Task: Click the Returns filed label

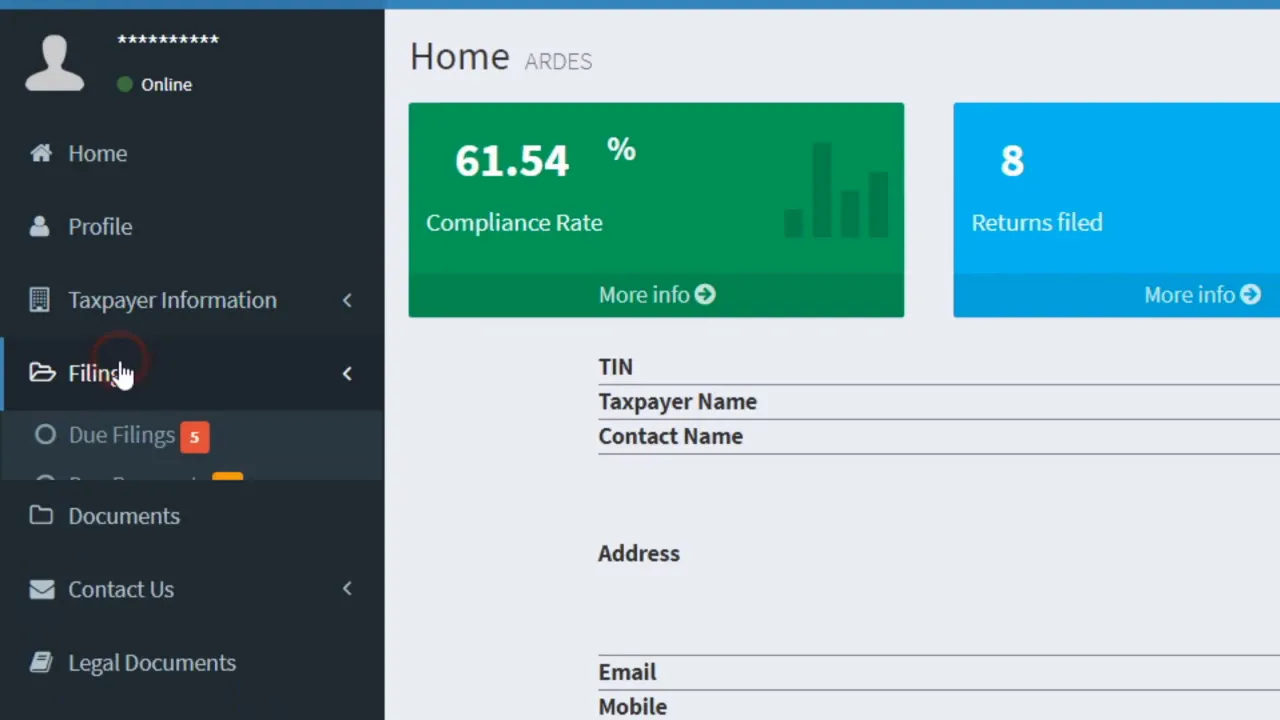Action: [1037, 222]
